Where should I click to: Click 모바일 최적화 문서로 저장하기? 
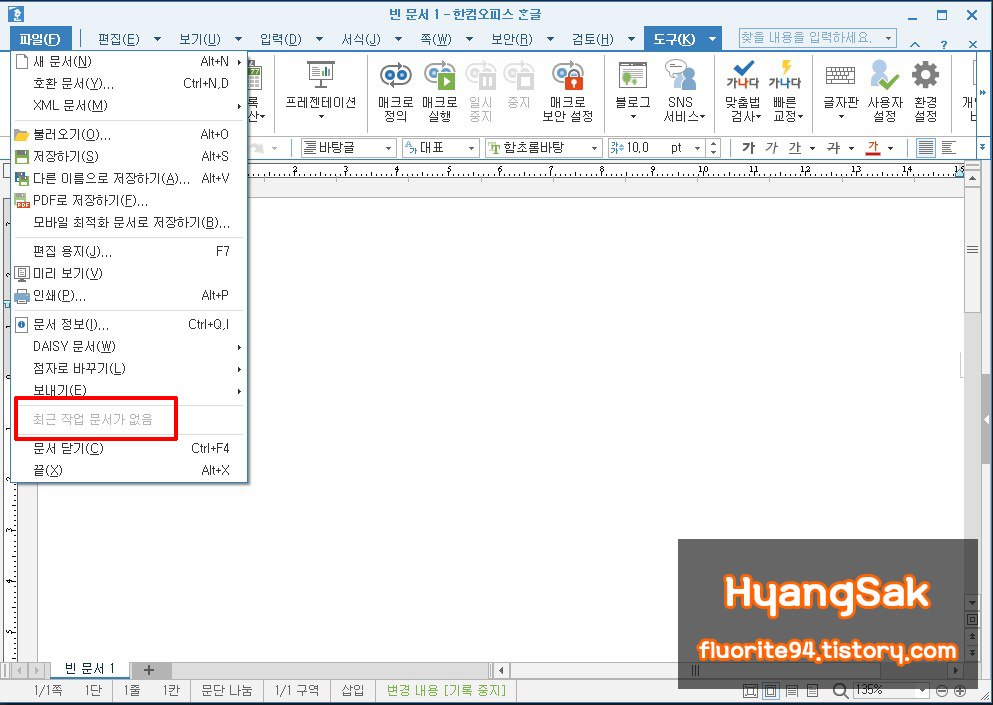129,223
